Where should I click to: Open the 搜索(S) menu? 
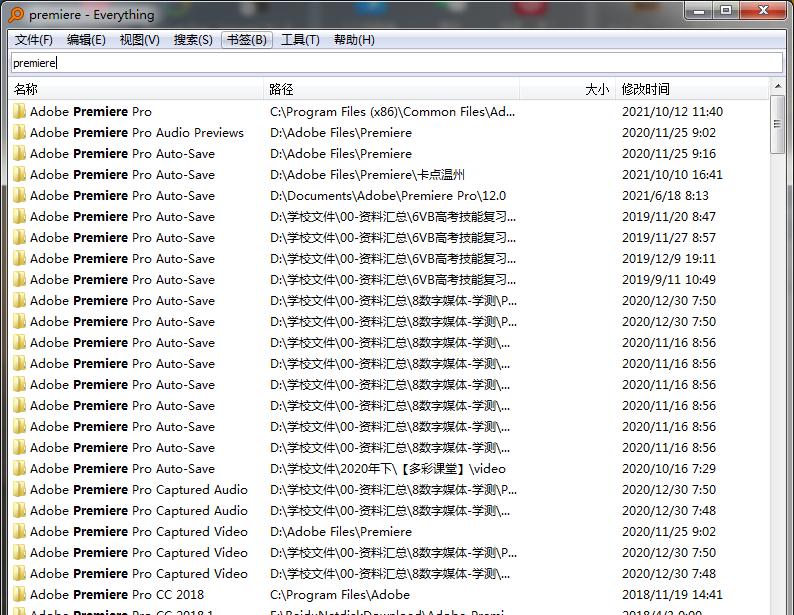coord(193,40)
